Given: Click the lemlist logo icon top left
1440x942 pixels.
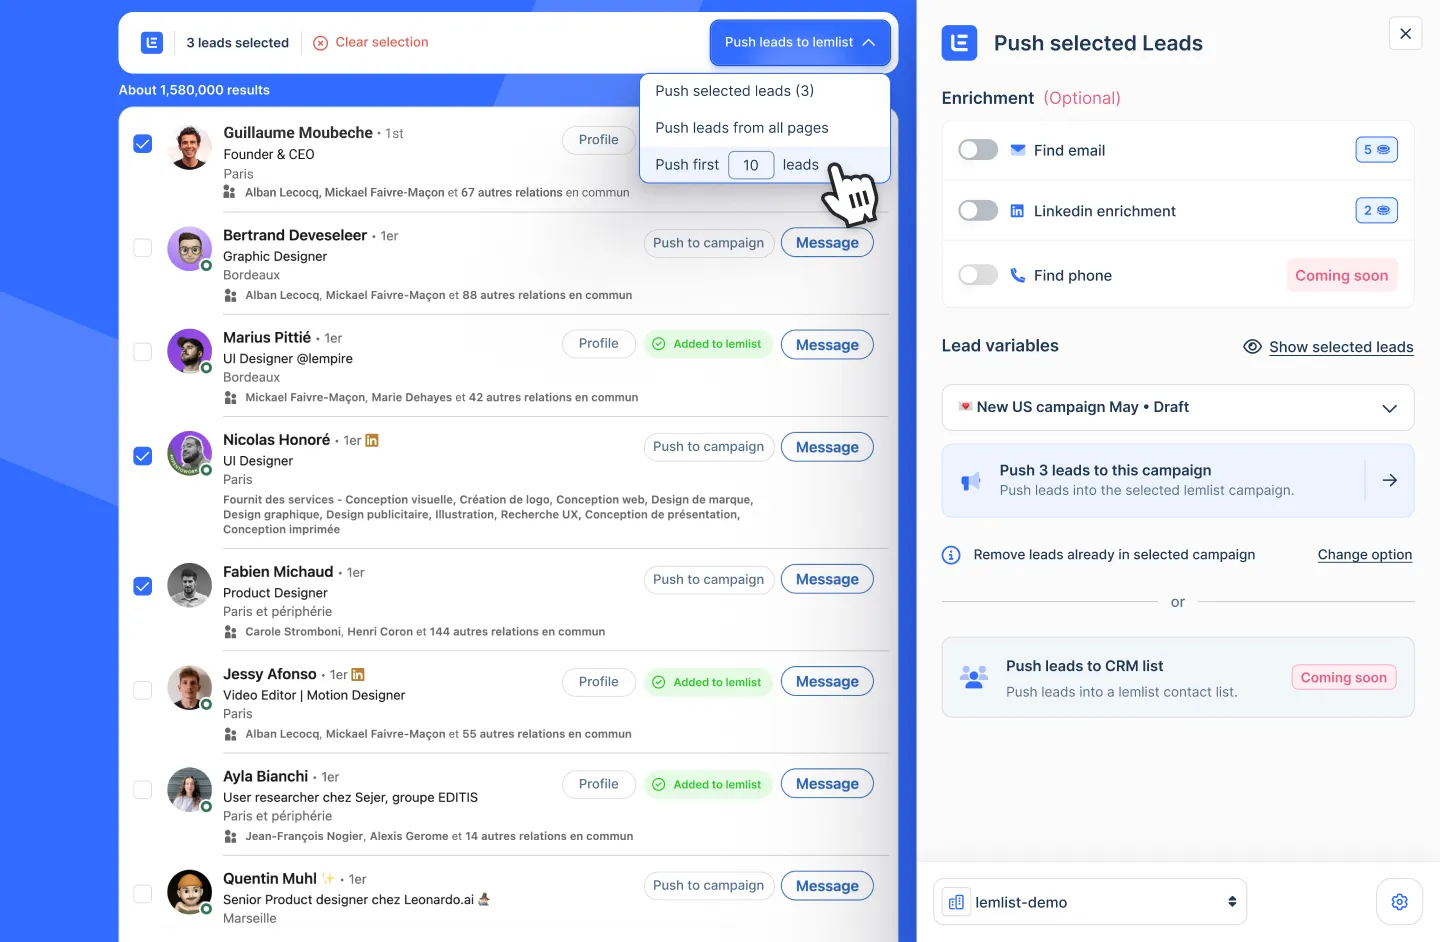Looking at the screenshot, I should (x=150, y=42).
